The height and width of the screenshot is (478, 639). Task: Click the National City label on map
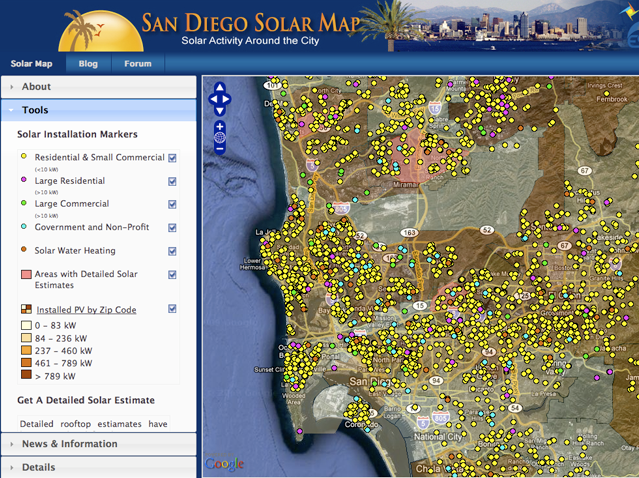(x=438, y=436)
